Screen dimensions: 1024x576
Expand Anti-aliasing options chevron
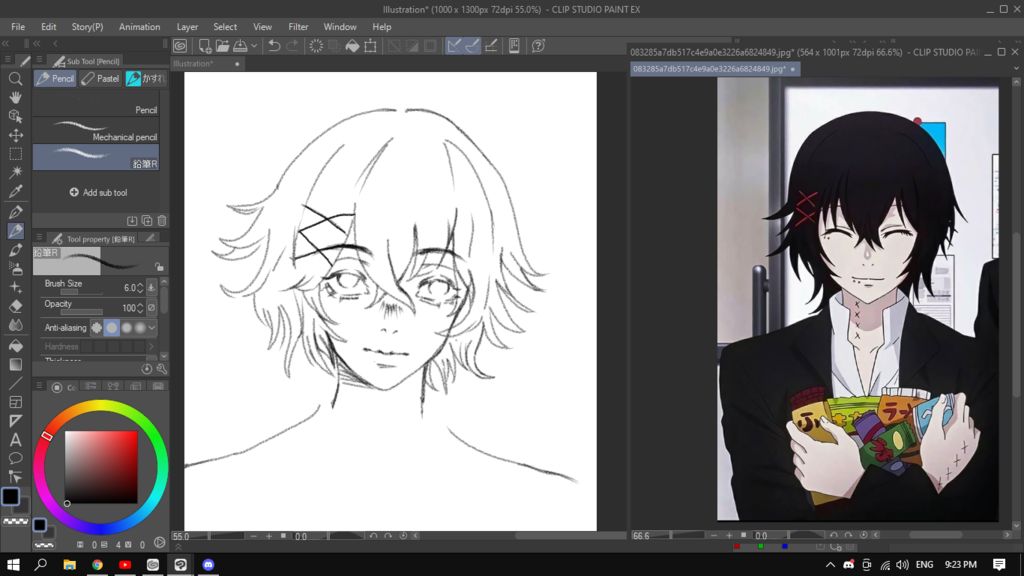tap(152, 328)
